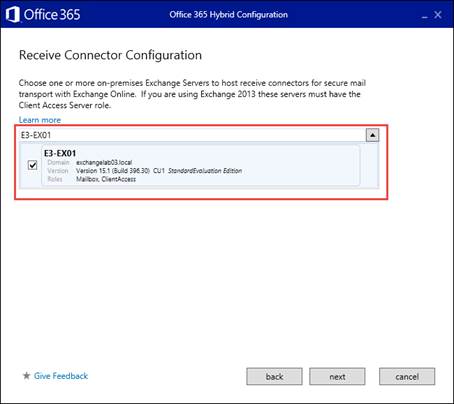Click the Office 365 logo icon
454x404 pixels.
[13, 15]
